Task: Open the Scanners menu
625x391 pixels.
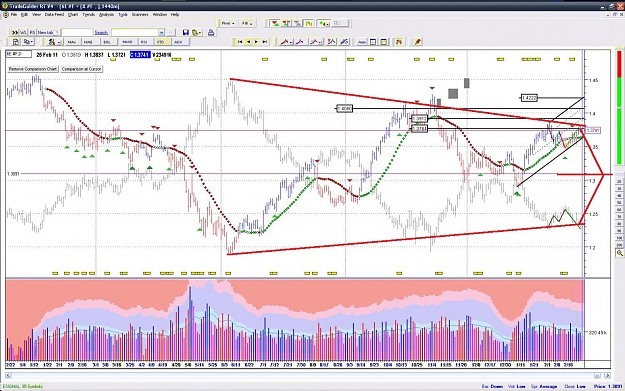Action: (x=140, y=14)
